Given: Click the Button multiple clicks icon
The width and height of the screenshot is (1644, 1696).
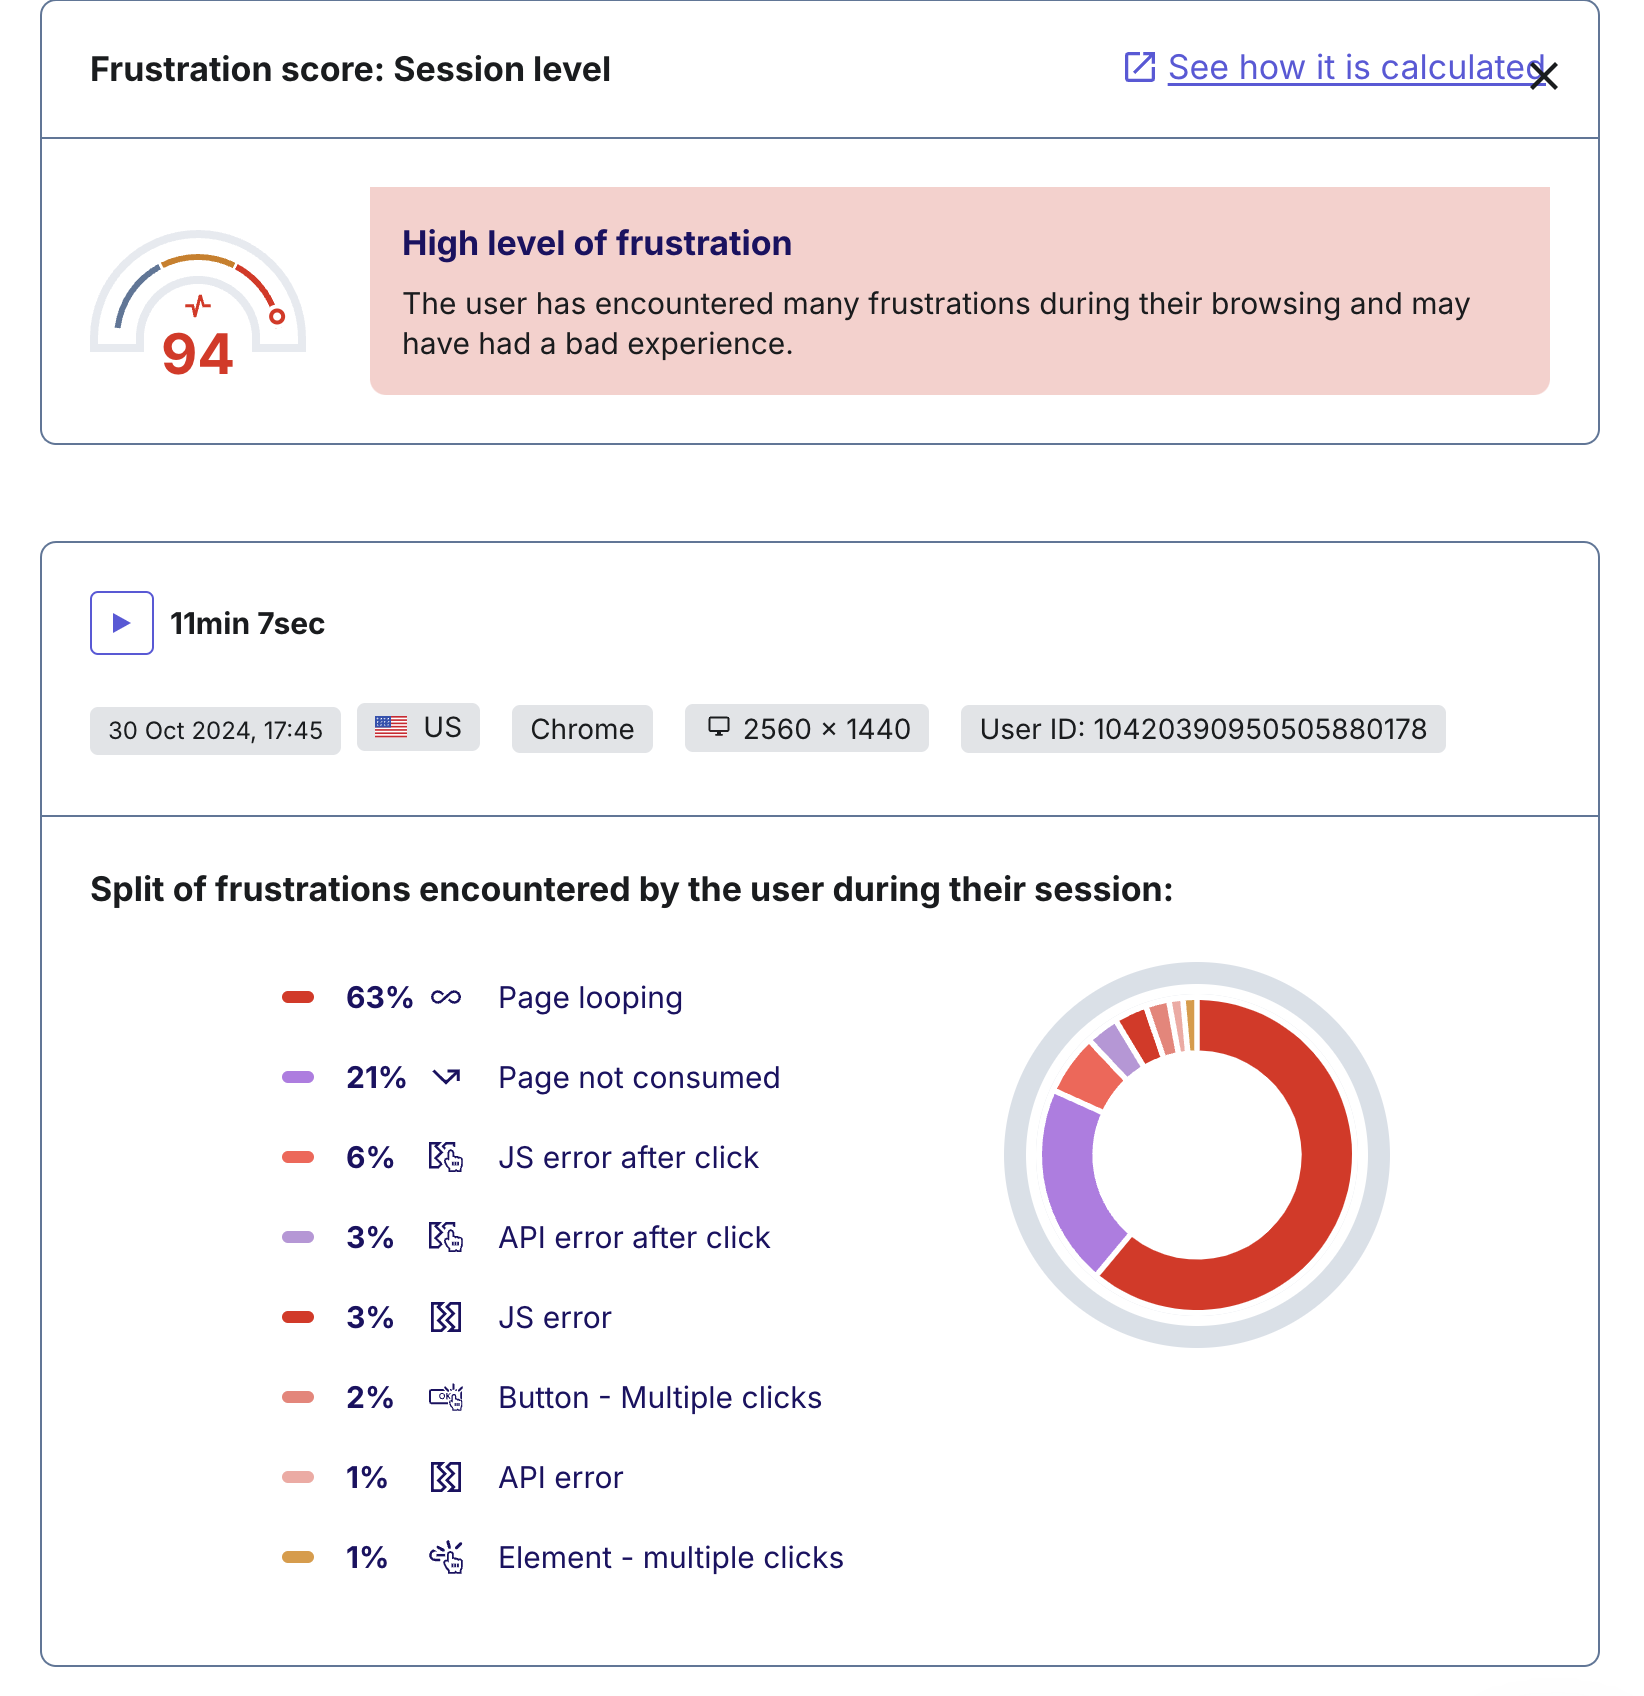Looking at the screenshot, I should (446, 1397).
